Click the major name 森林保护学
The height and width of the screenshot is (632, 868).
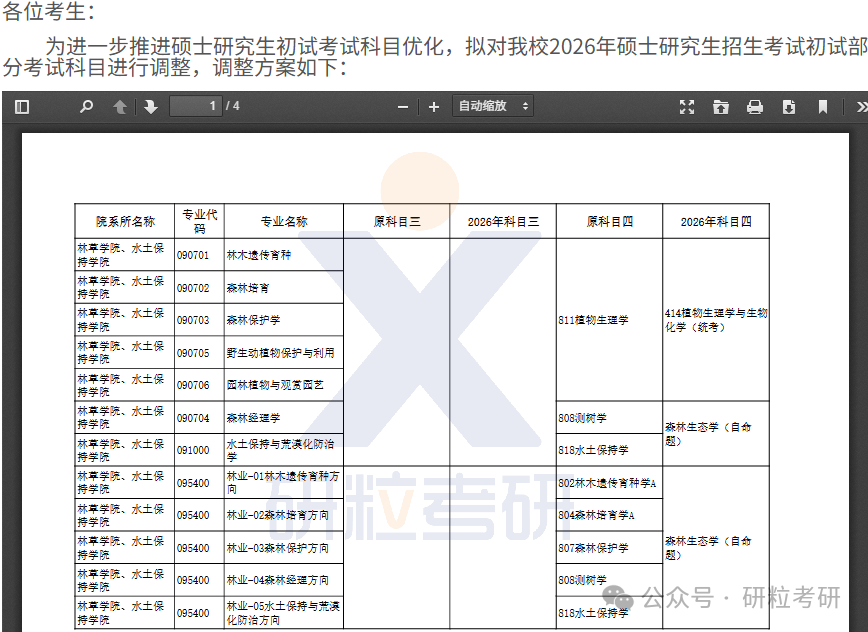[x=253, y=320]
